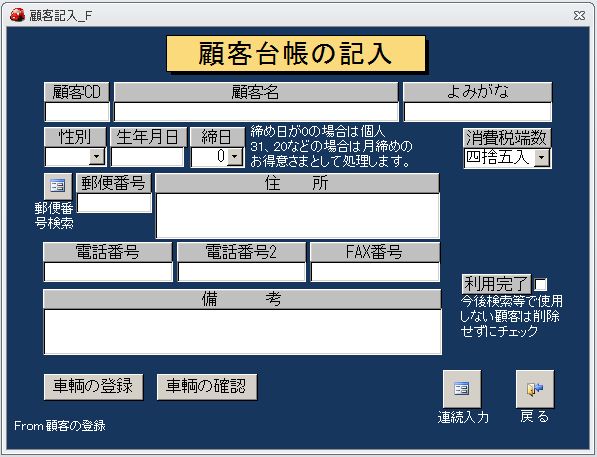Click the 顧客台帳の記入 title banner

296,53
